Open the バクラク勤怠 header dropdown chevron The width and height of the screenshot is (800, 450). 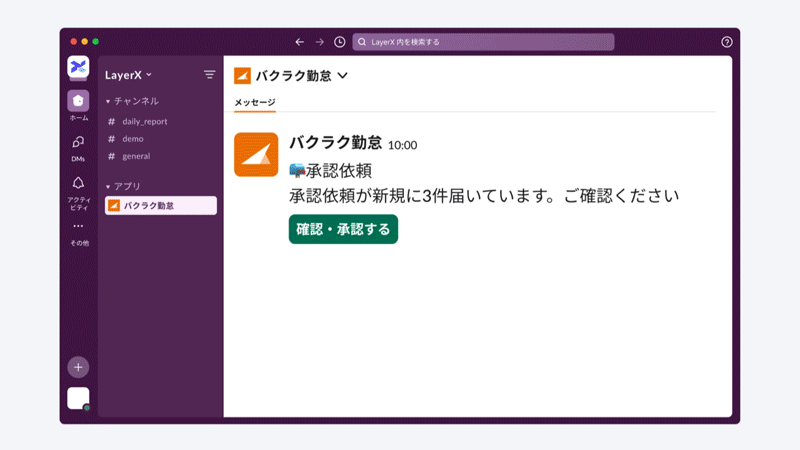343,76
